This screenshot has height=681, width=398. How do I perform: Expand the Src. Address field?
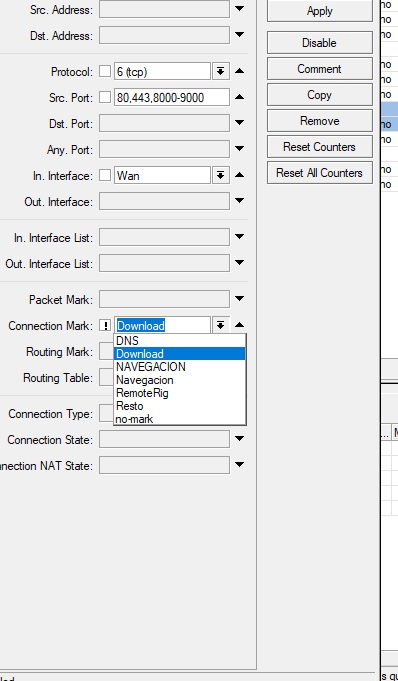point(239,9)
